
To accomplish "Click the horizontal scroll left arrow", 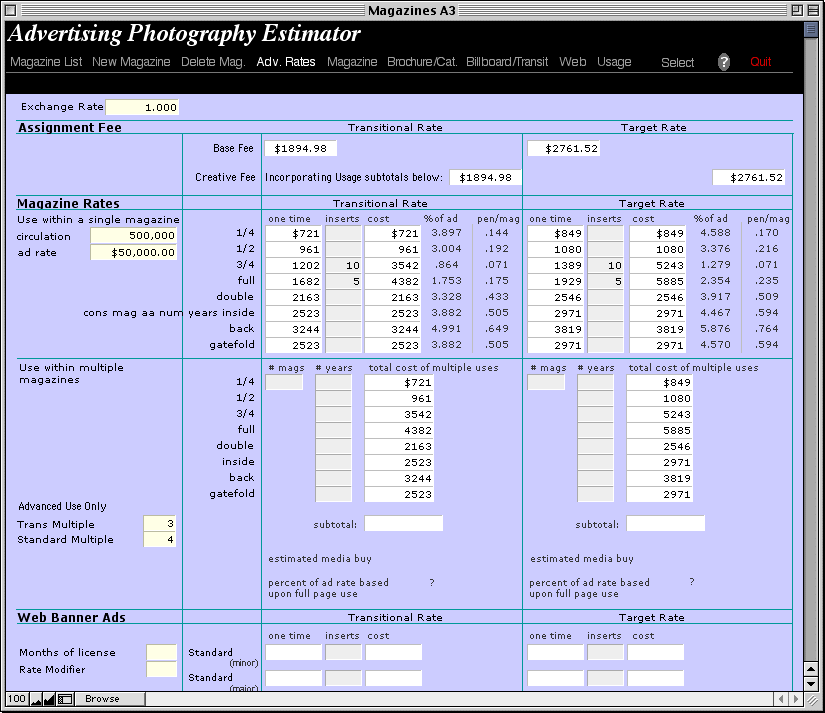I will 781,699.
